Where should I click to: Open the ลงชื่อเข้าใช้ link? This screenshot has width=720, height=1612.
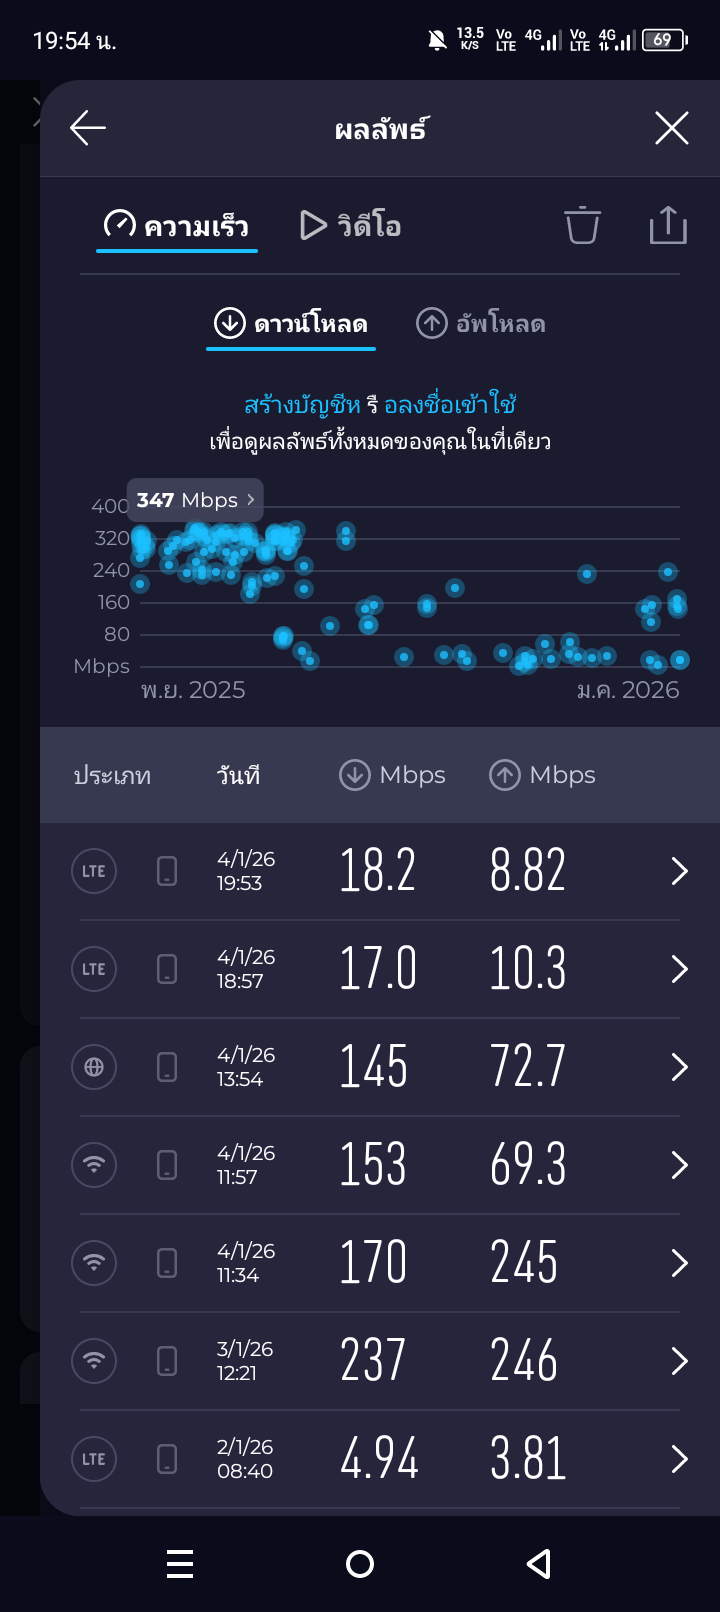point(450,405)
